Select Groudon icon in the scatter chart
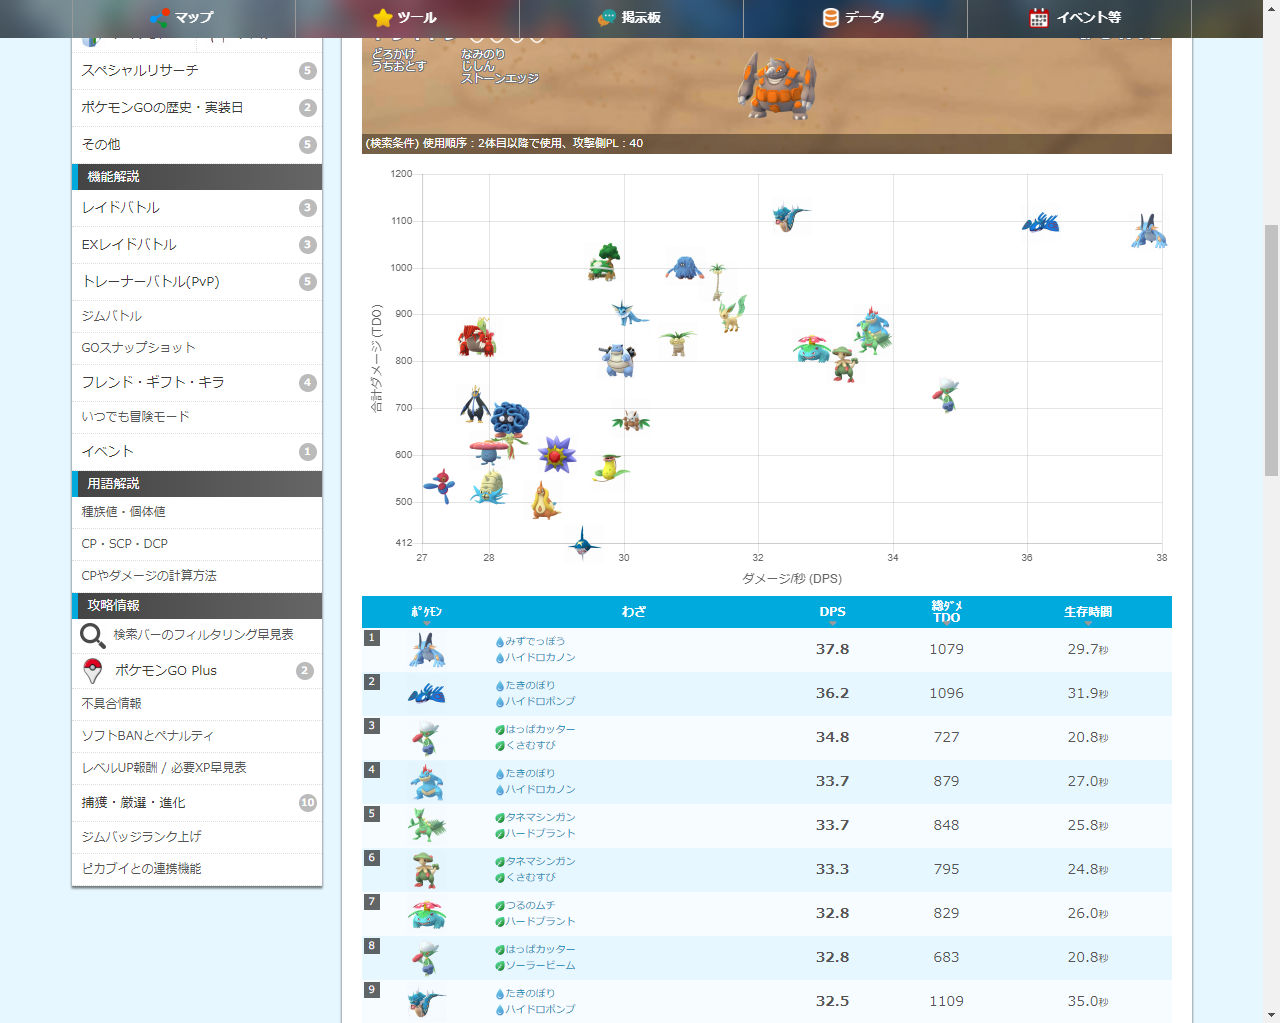The width and height of the screenshot is (1280, 1023). [477, 337]
